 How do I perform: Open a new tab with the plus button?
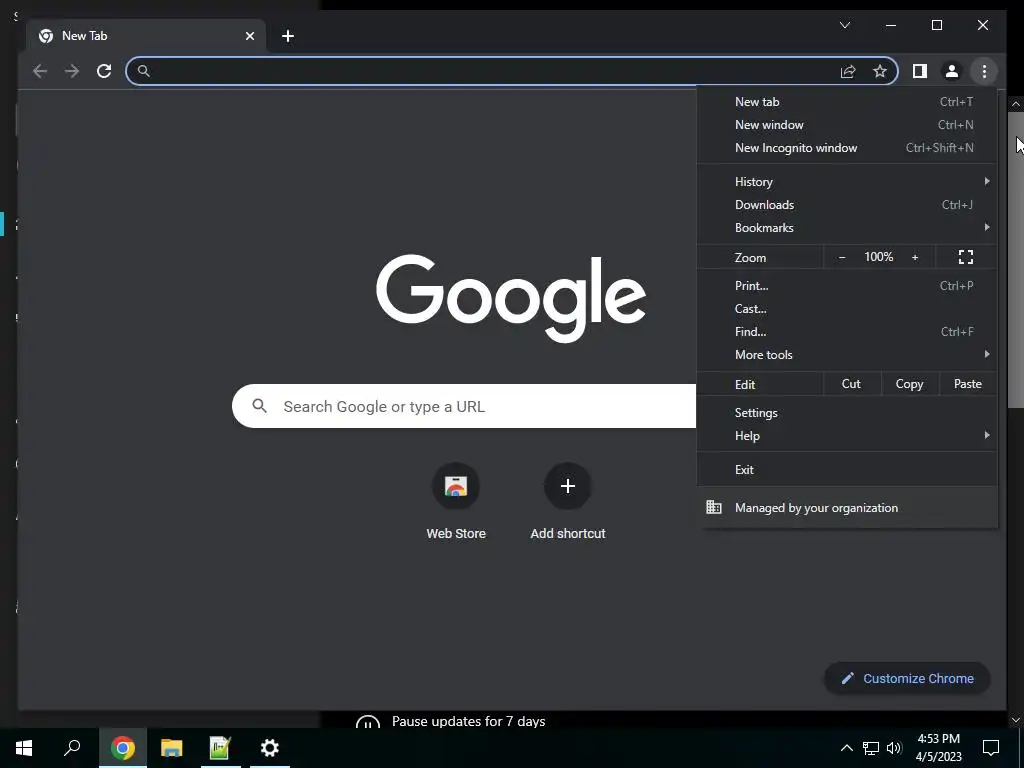click(288, 36)
